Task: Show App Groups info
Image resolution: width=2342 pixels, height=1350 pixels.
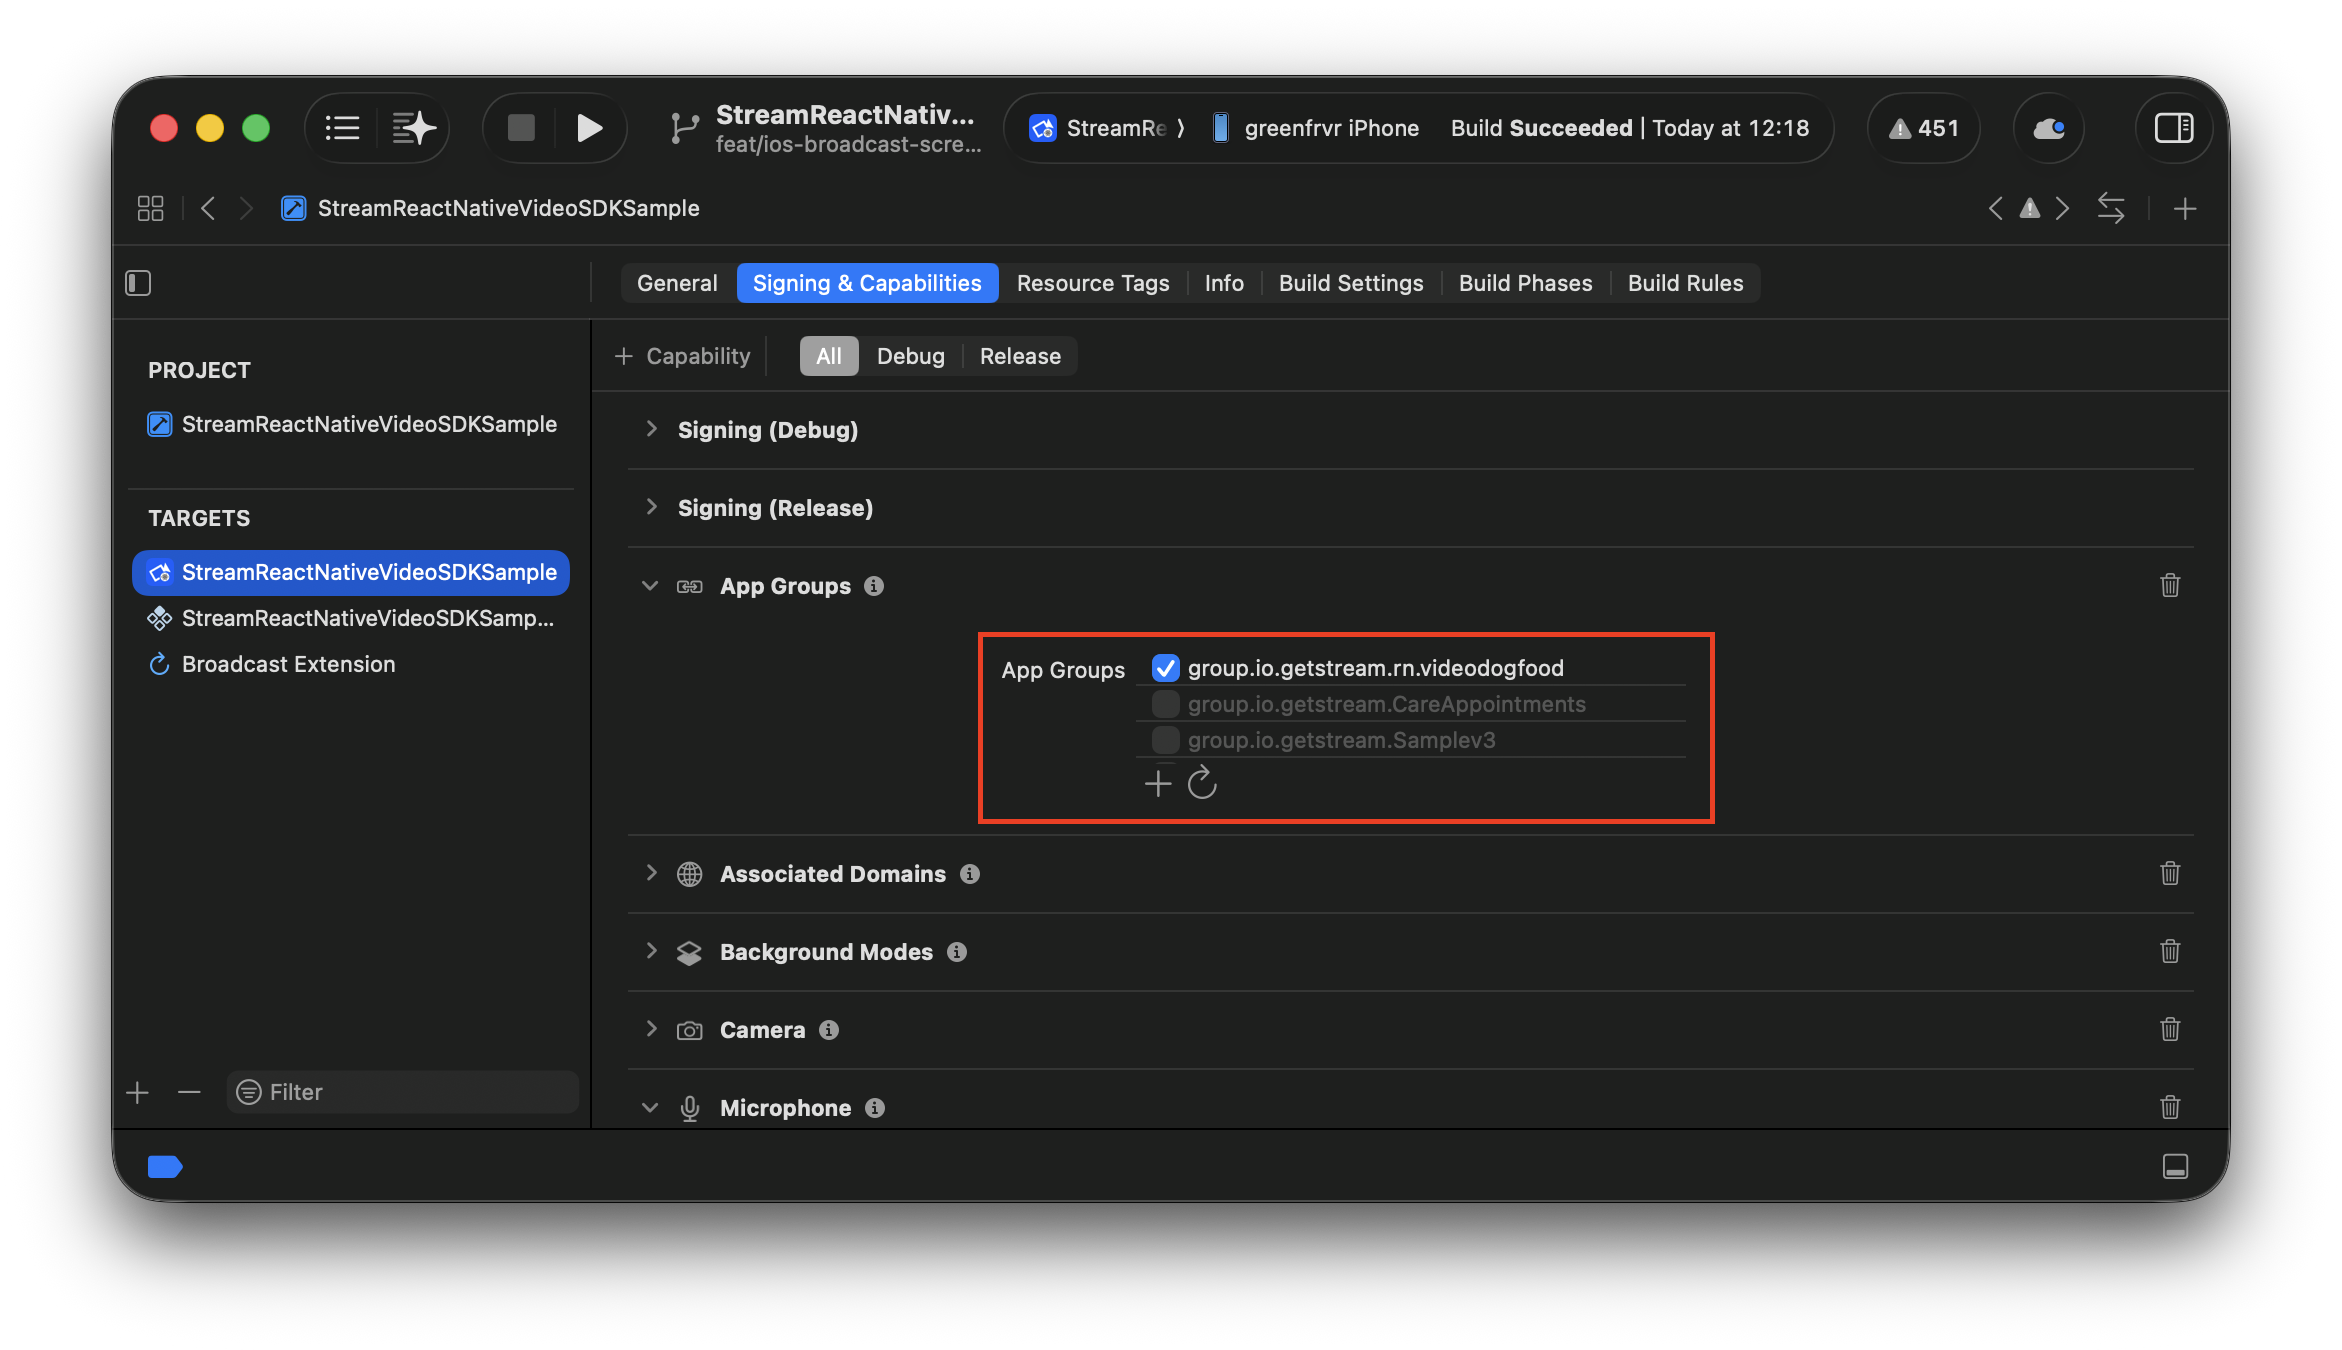Action: [x=874, y=586]
